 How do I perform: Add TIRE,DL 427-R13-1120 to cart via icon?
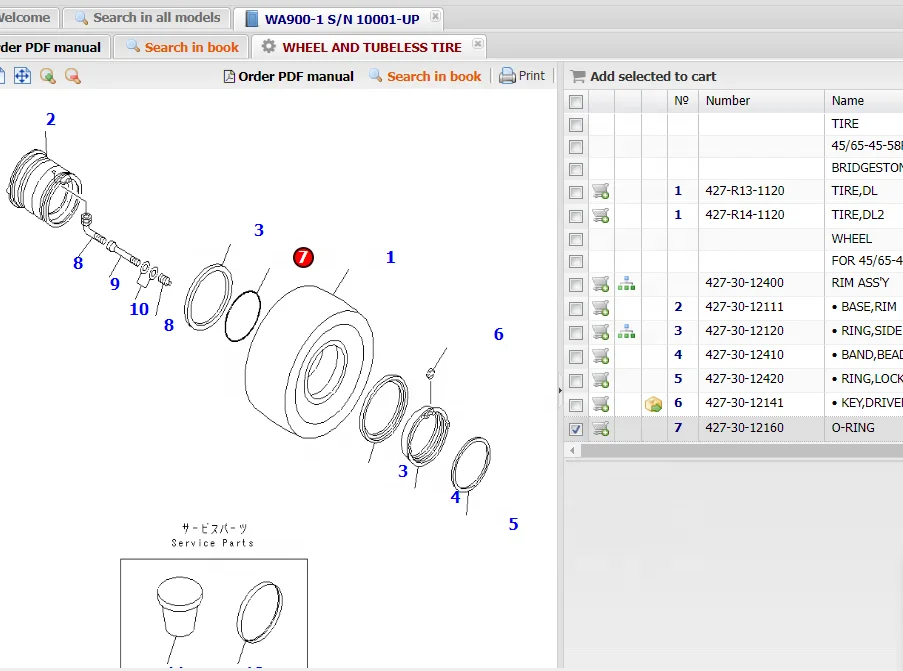click(x=601, y=191)
